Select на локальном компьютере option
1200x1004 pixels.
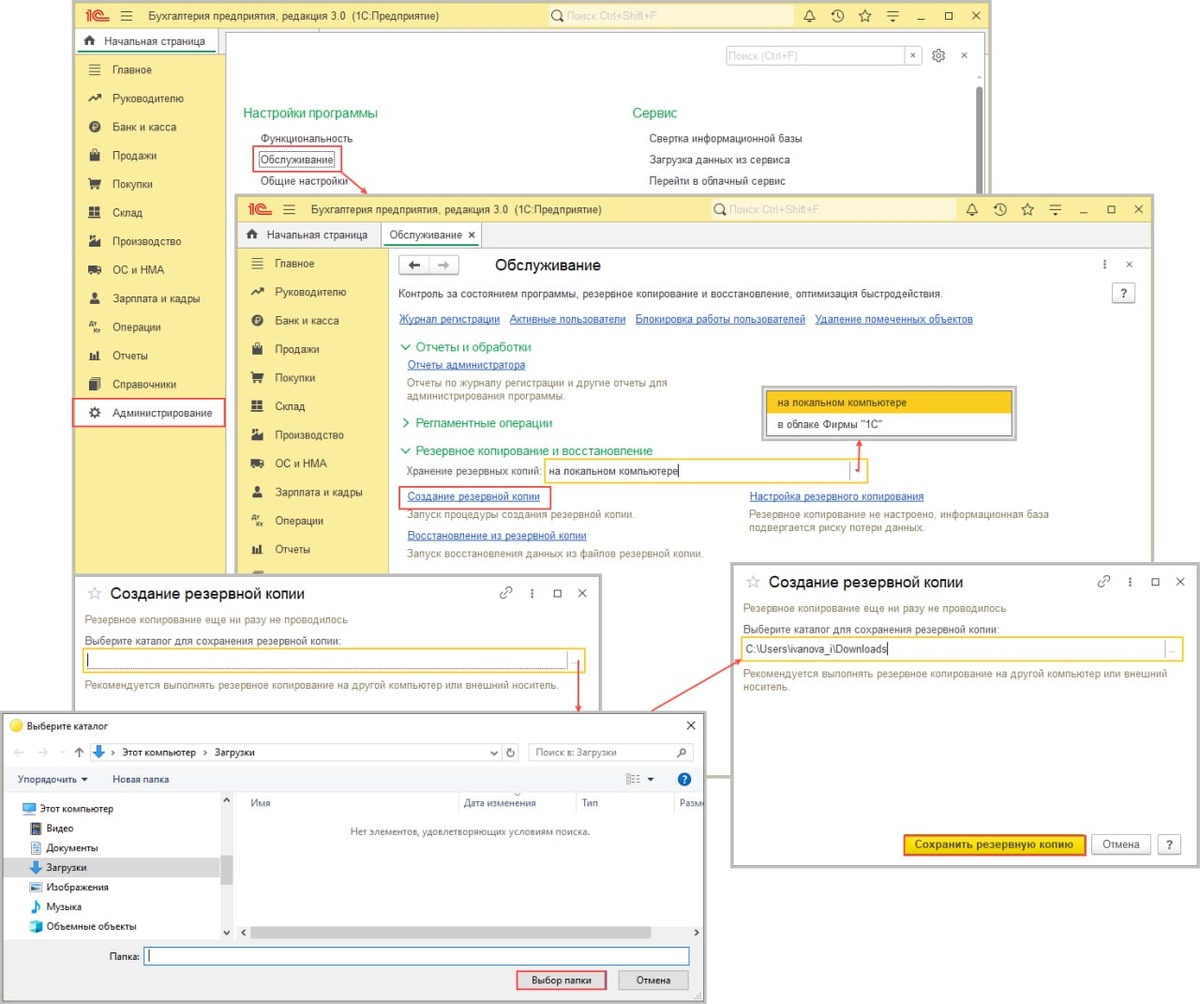coord(889,402)
